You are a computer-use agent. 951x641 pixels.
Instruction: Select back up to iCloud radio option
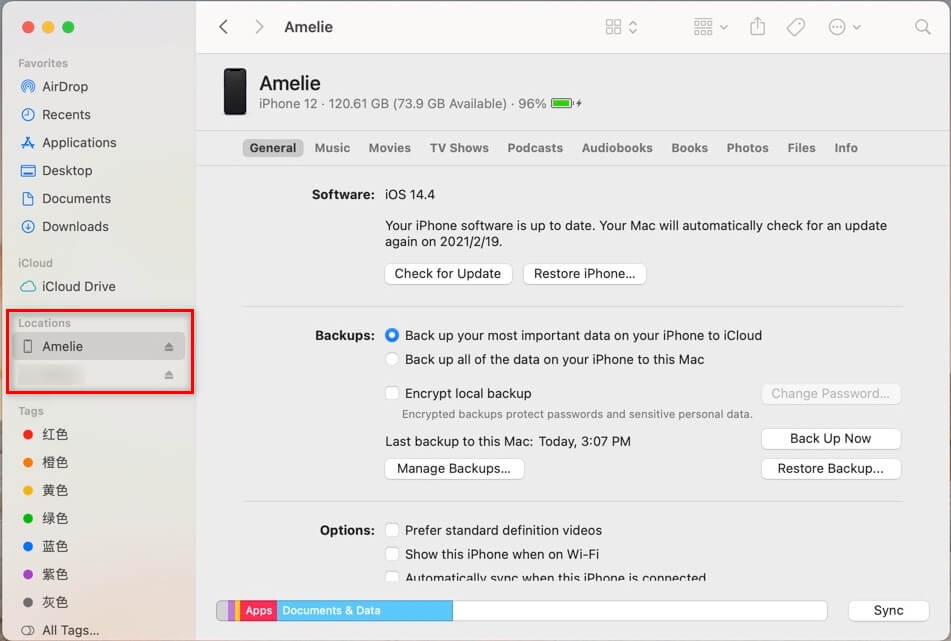pos(392,335)
